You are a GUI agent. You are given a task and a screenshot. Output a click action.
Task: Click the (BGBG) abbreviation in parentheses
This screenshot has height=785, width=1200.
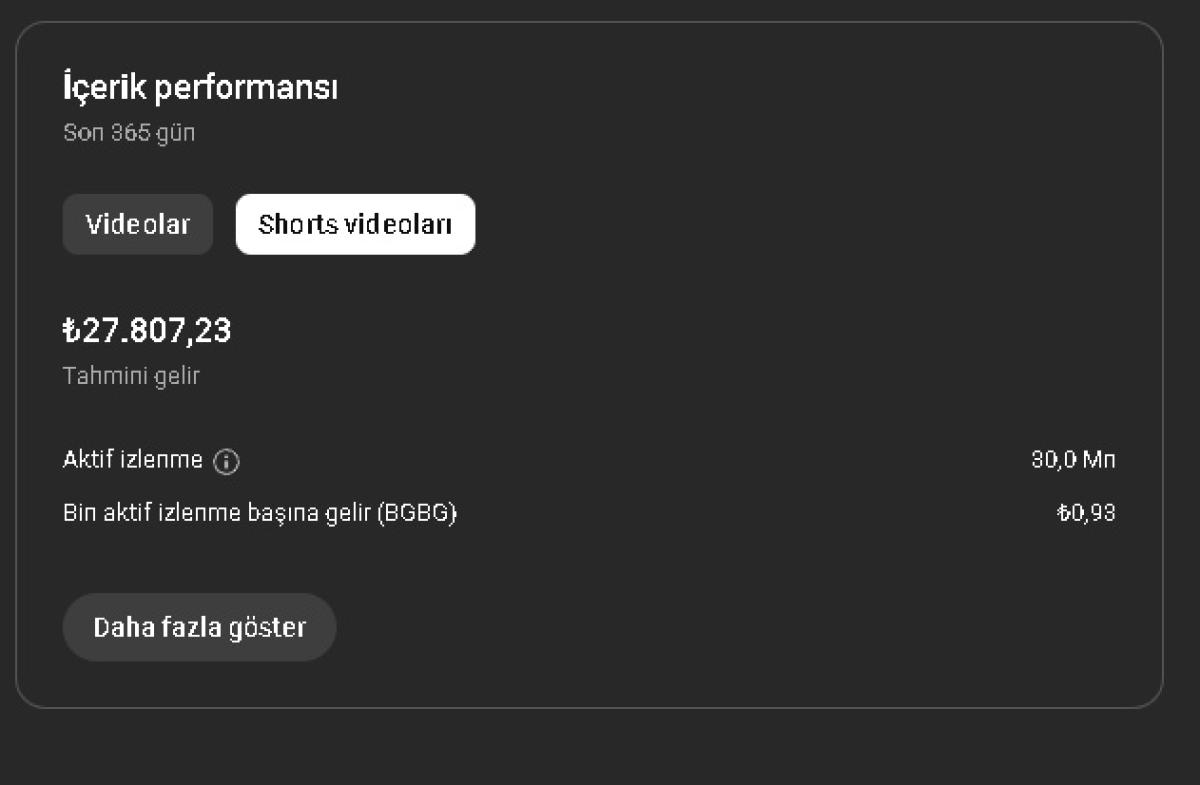click(417, 514)
